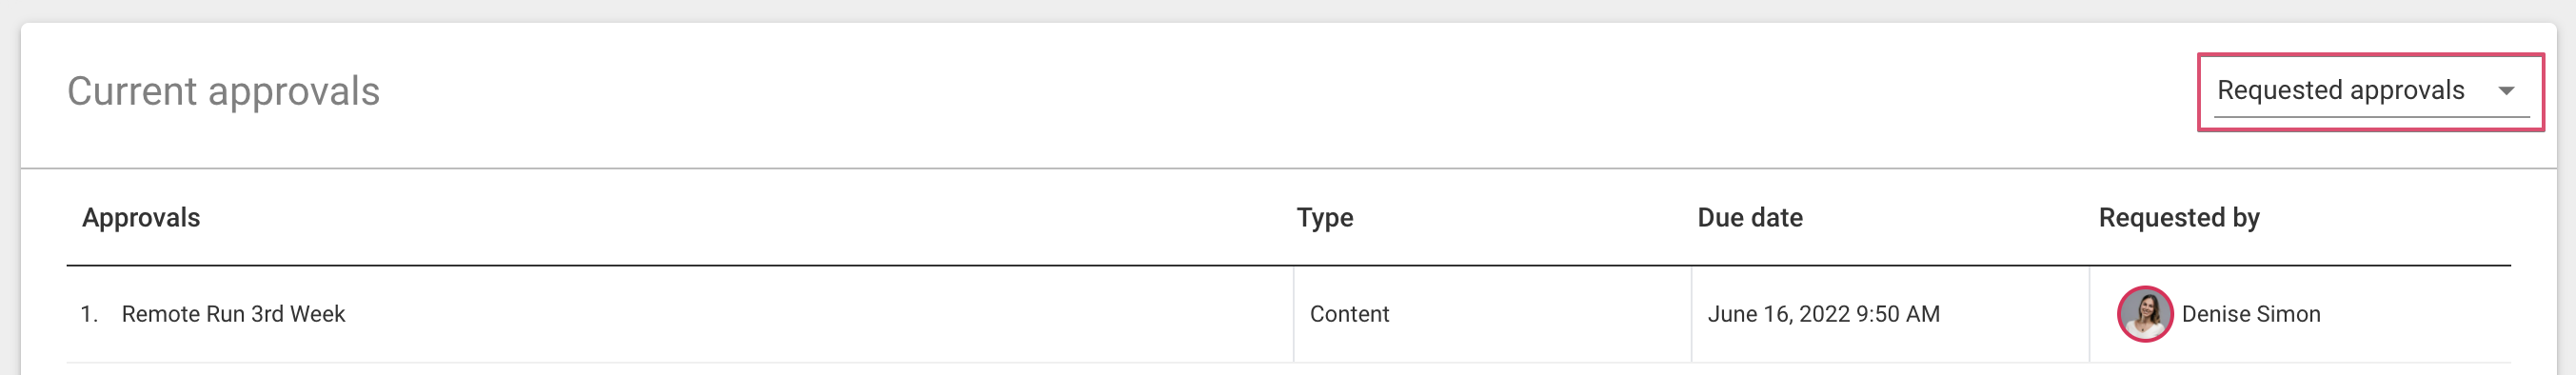Click the surname Simon in the requester cell
This screenshot has height=375, width=2576.
pyautogui.click(x=2288, y=314)
